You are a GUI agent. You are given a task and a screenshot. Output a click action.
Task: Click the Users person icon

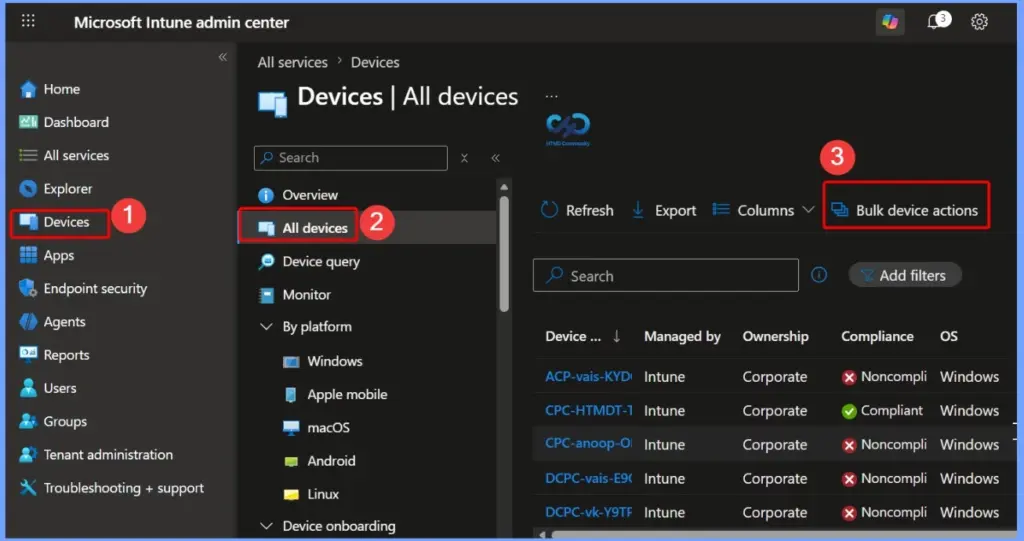(x=28, y=388)
